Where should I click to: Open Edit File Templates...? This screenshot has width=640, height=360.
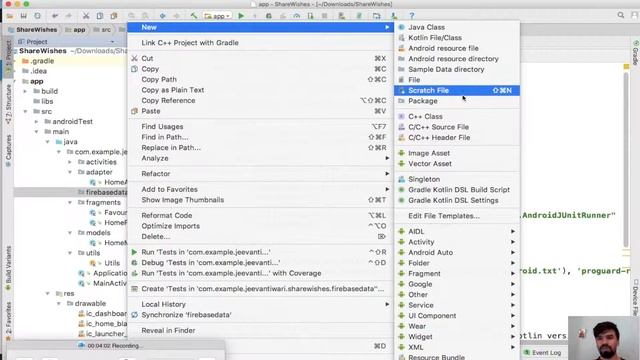pos(457,216)
